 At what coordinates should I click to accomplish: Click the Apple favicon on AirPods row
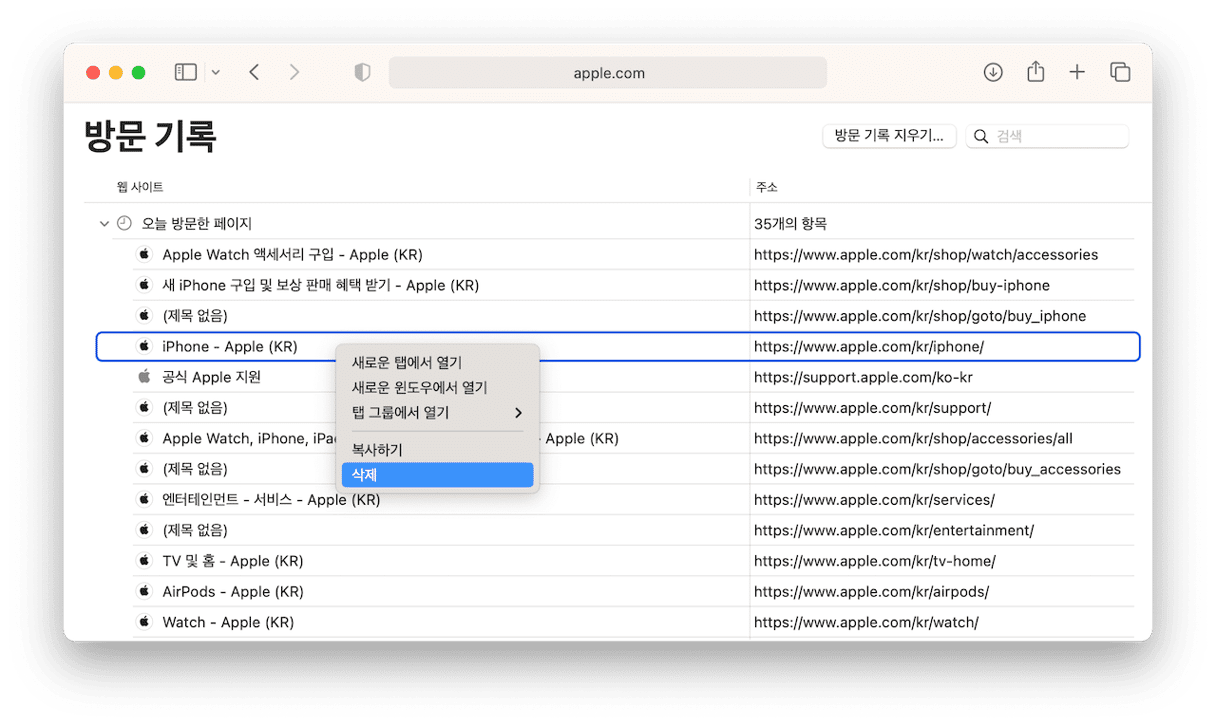(x=144, y=591)
